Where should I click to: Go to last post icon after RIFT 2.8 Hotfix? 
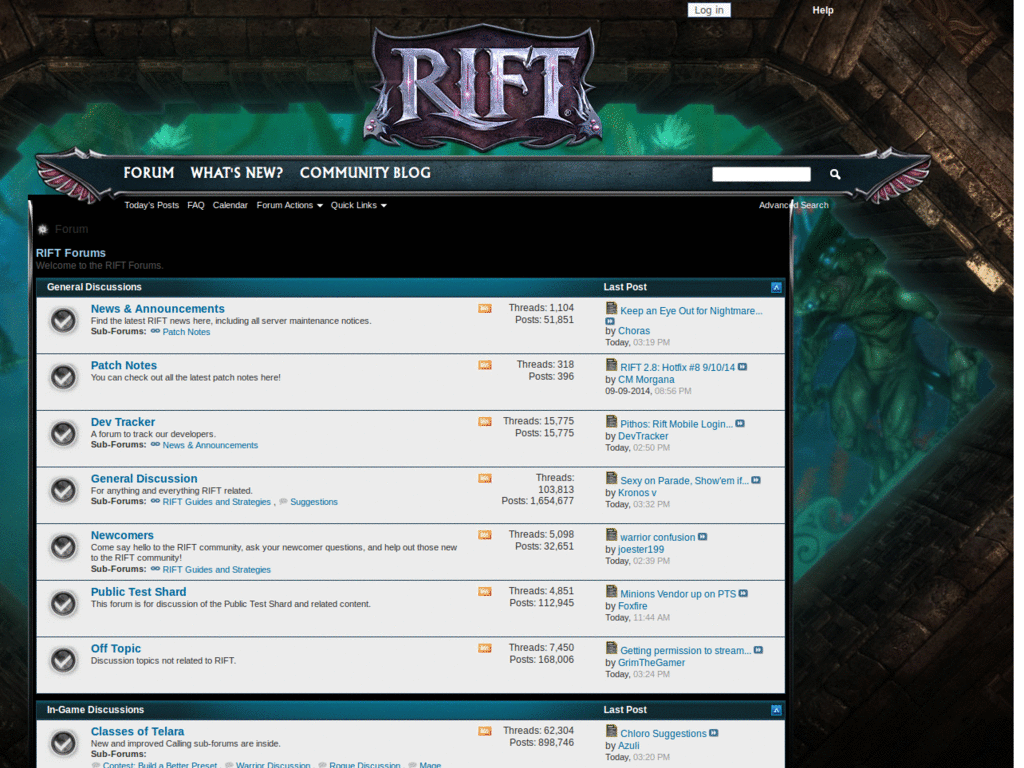click(743, 367)
